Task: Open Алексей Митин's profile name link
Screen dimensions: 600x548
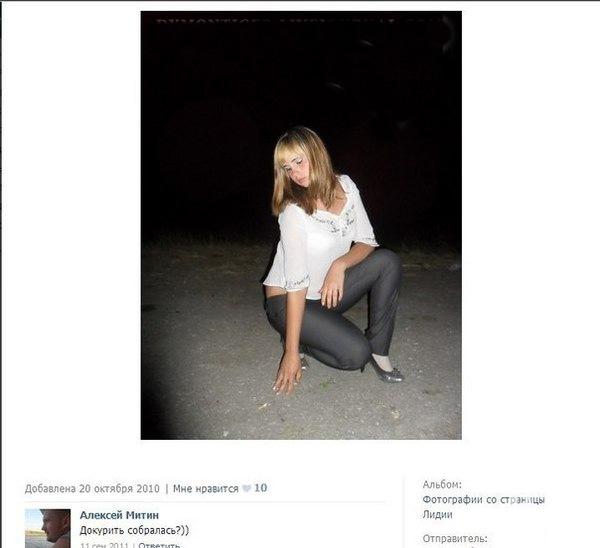Action: click(x=119, y=515)
